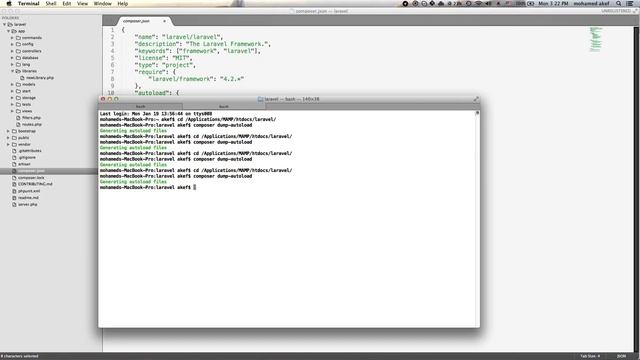Click the Terminal full-screen arrows icon

pyautogui.click(x=476, y=99)
